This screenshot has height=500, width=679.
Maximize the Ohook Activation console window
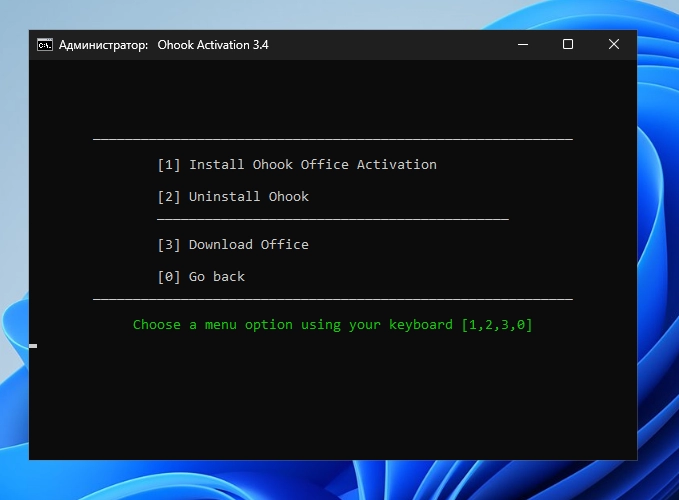tap(568, 44)
